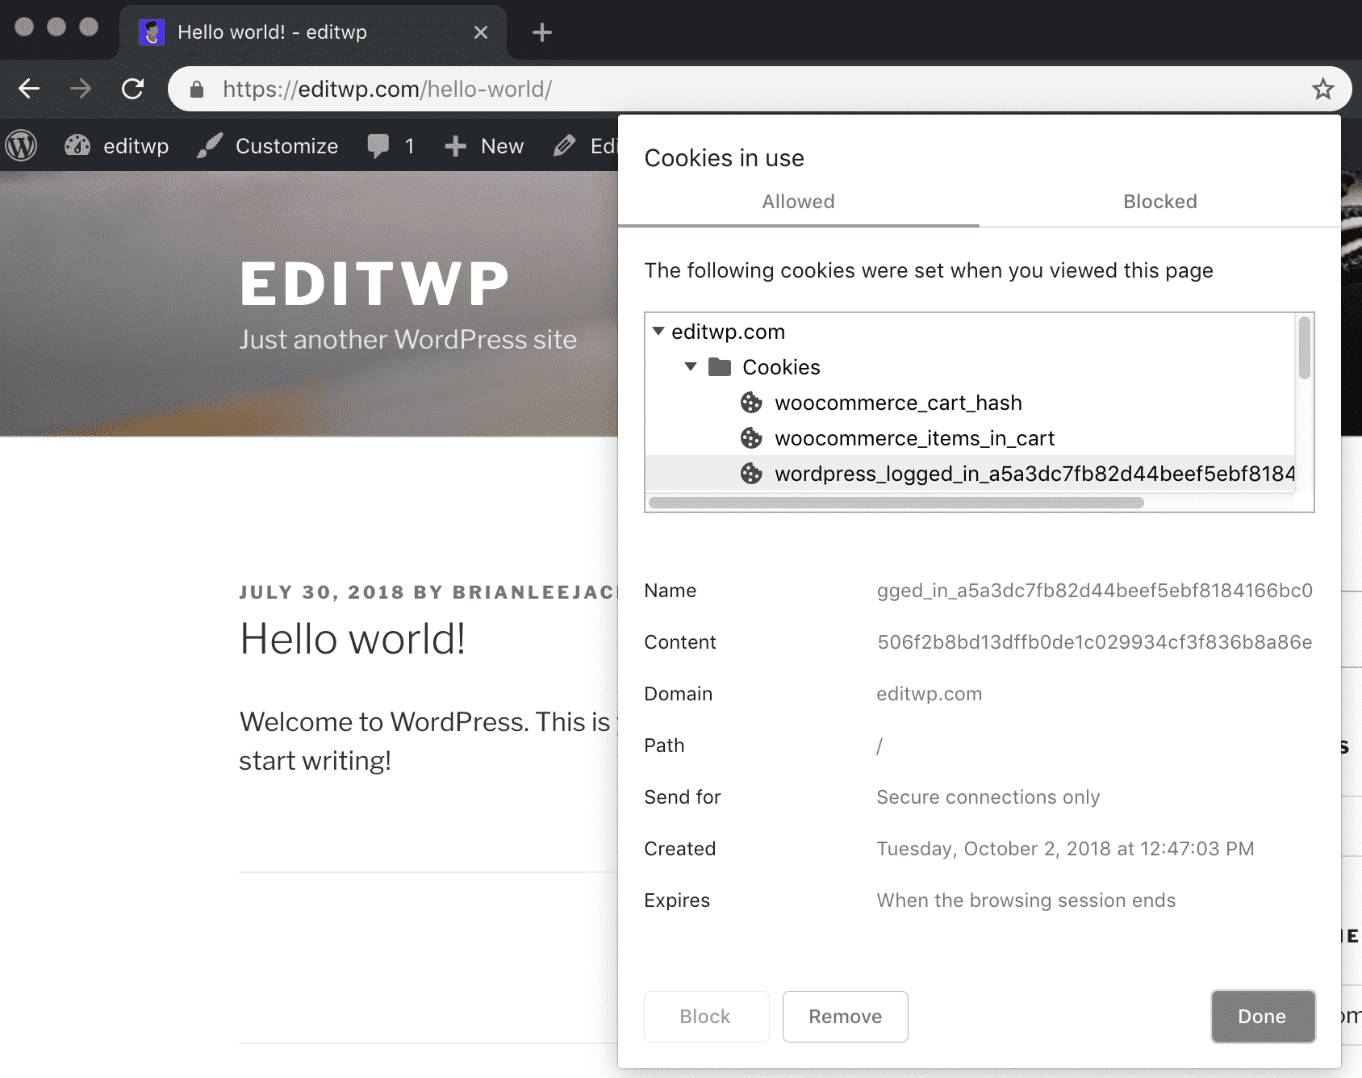
Task: Click the New plus icon in admin bar
Action: click(x=455, y=145)
